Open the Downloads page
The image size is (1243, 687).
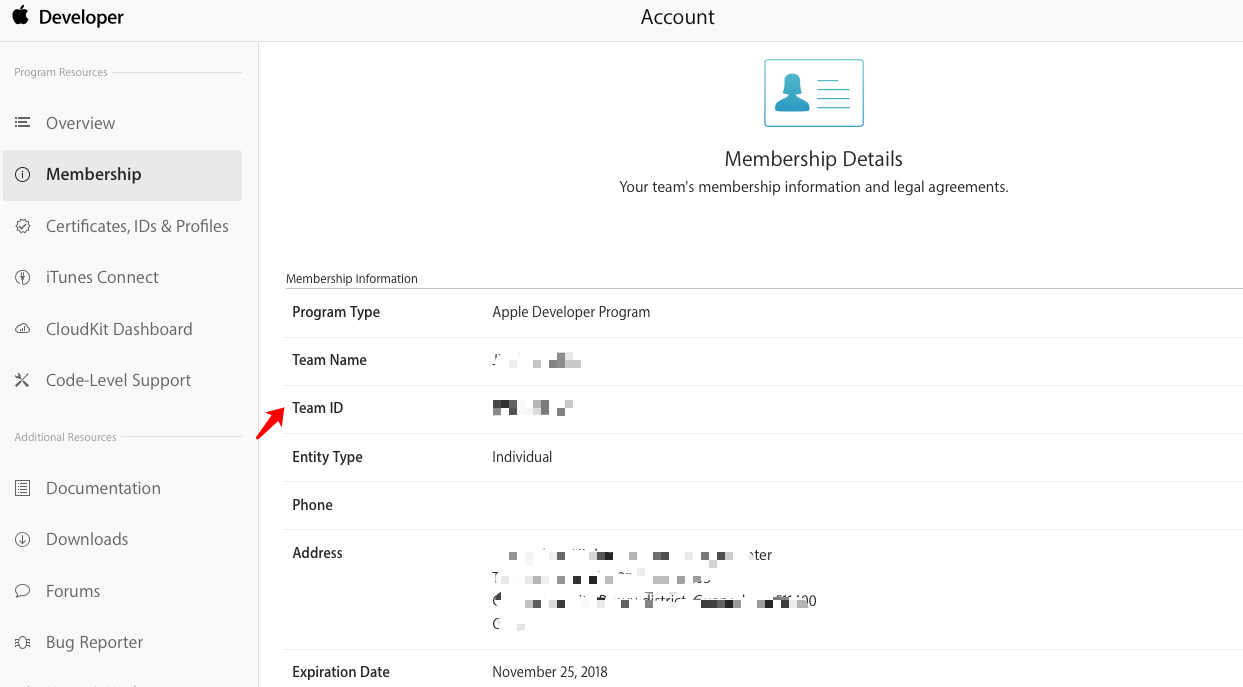(x=87, y=539)
